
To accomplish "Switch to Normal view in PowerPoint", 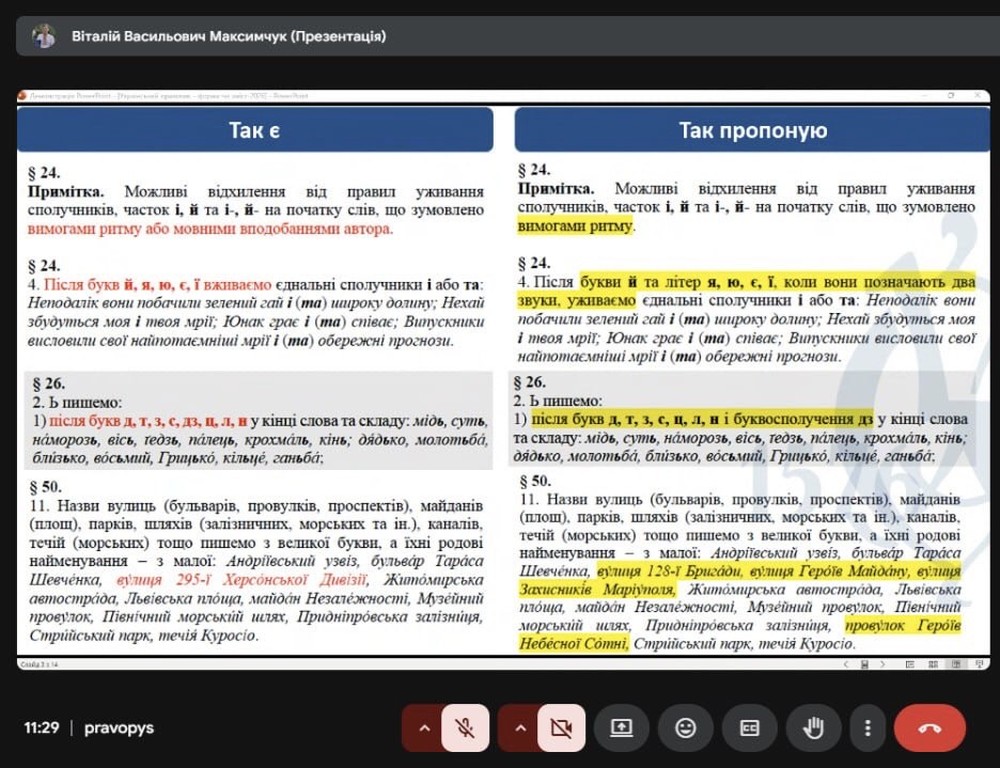I will (911, 664).
